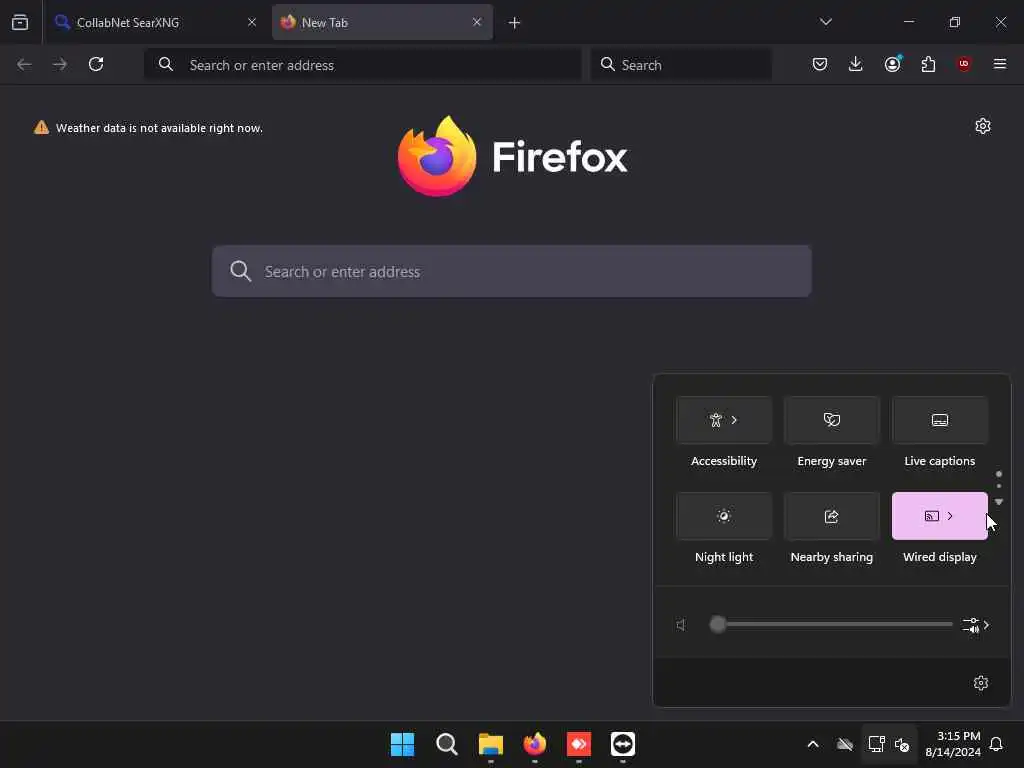Open sound output selection icon
Image resolution: width=1024 pixels, height=768 pixels.
coord(976,625)
